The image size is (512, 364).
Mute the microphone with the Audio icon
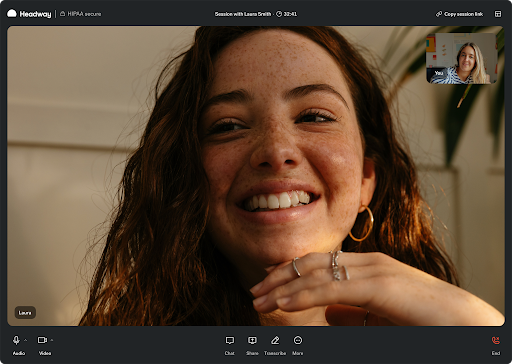click(x=16, y=340)
